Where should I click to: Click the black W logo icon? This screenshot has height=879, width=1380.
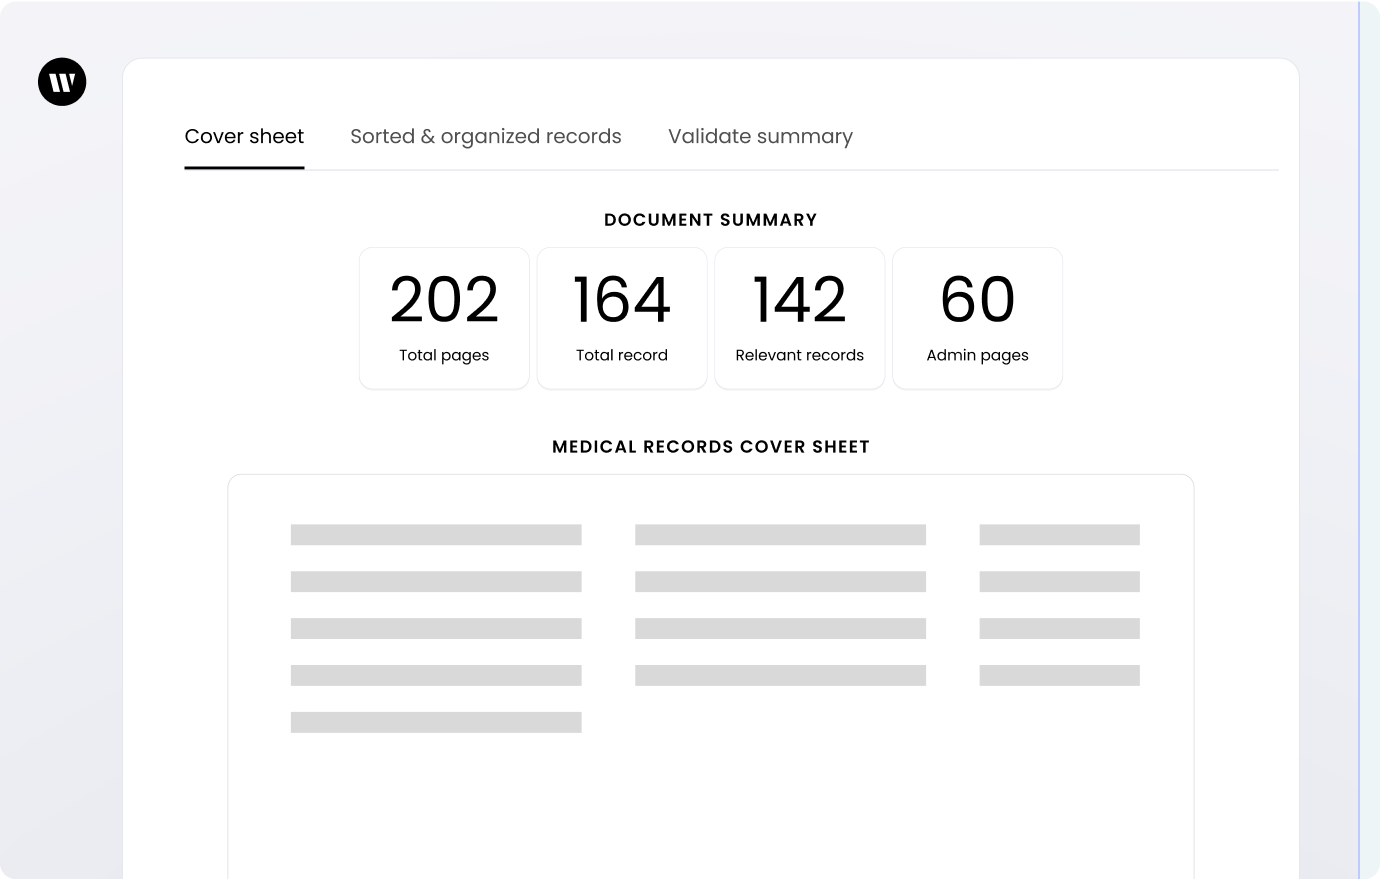pos(62,82)
